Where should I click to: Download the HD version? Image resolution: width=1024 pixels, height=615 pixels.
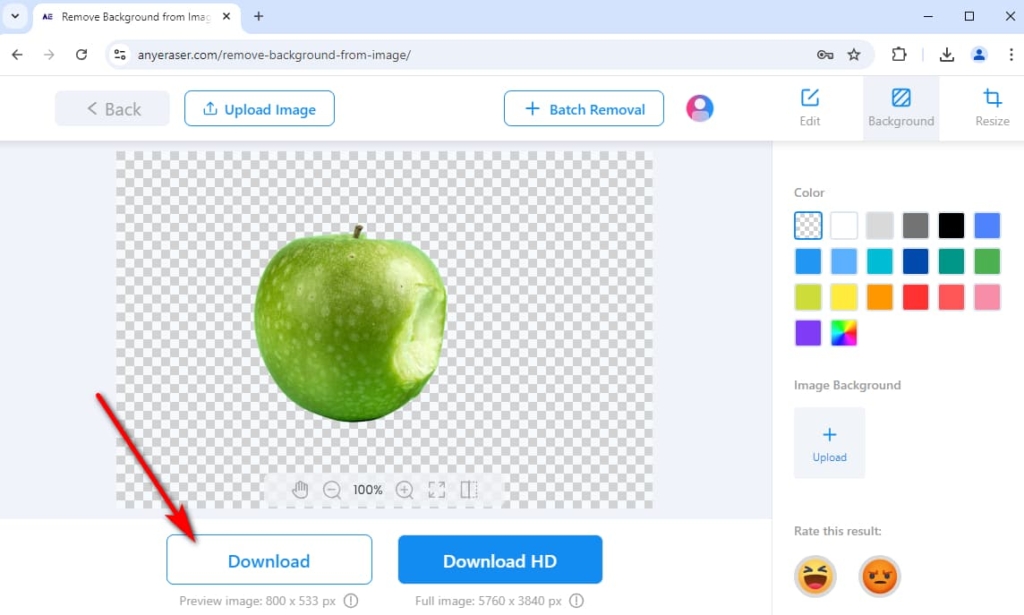[500, 559]
